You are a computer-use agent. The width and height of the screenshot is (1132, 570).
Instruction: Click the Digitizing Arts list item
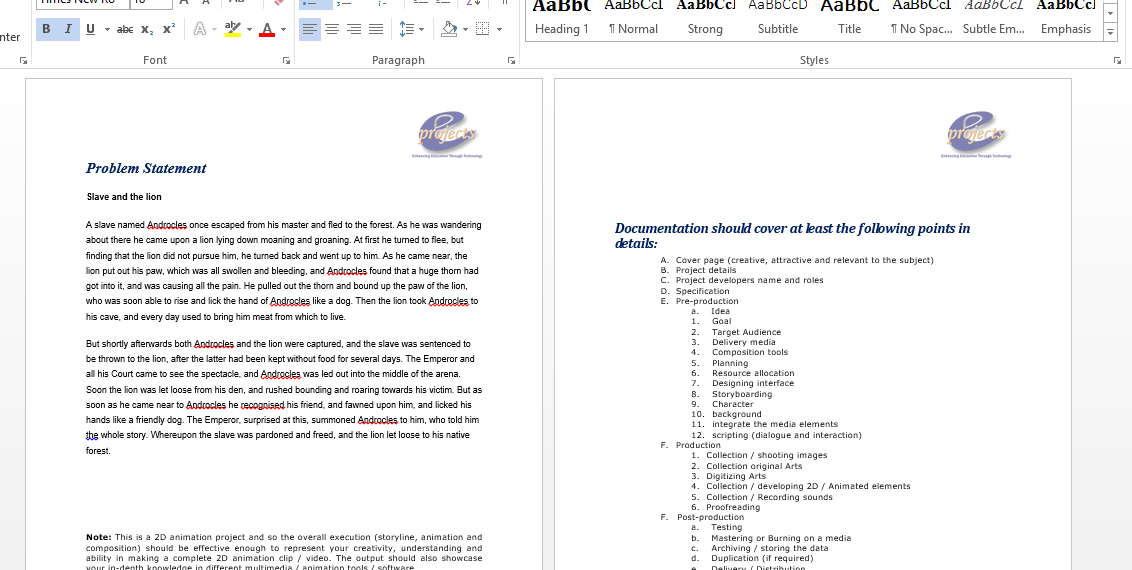coord(736,476)
